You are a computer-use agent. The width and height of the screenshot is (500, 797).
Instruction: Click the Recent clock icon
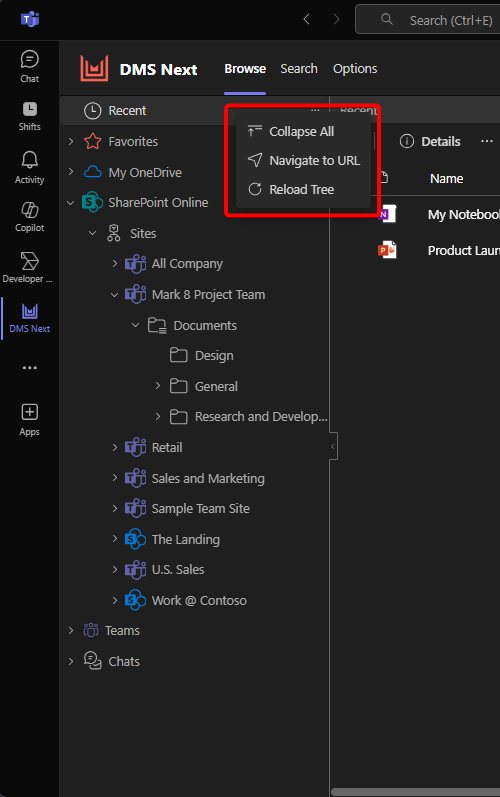pyautogui.click(x=92, y=111)
